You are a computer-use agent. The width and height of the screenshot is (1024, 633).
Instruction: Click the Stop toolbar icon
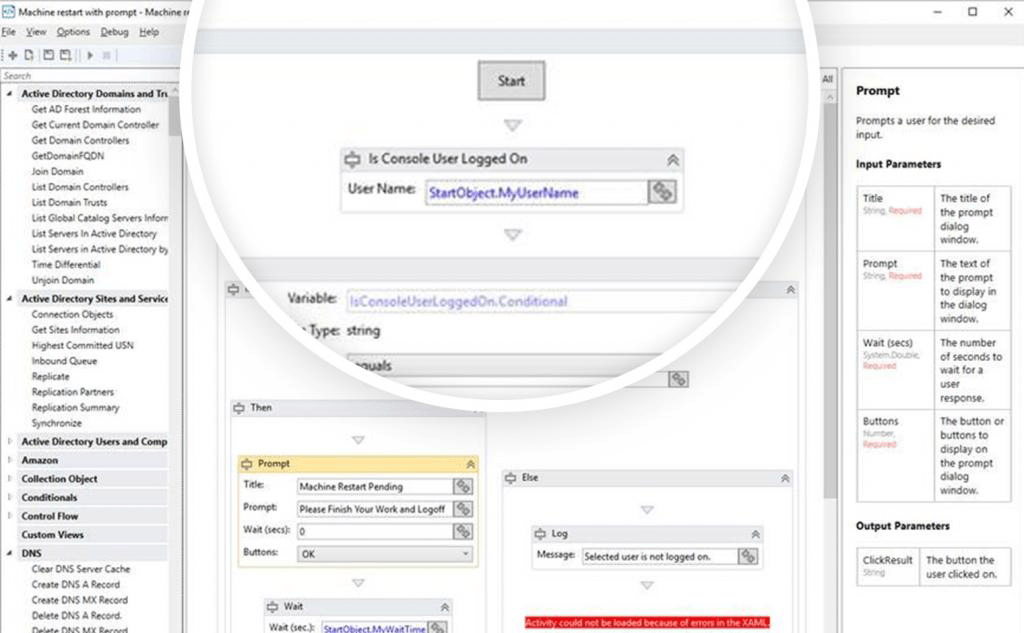[x=106, y=56]
